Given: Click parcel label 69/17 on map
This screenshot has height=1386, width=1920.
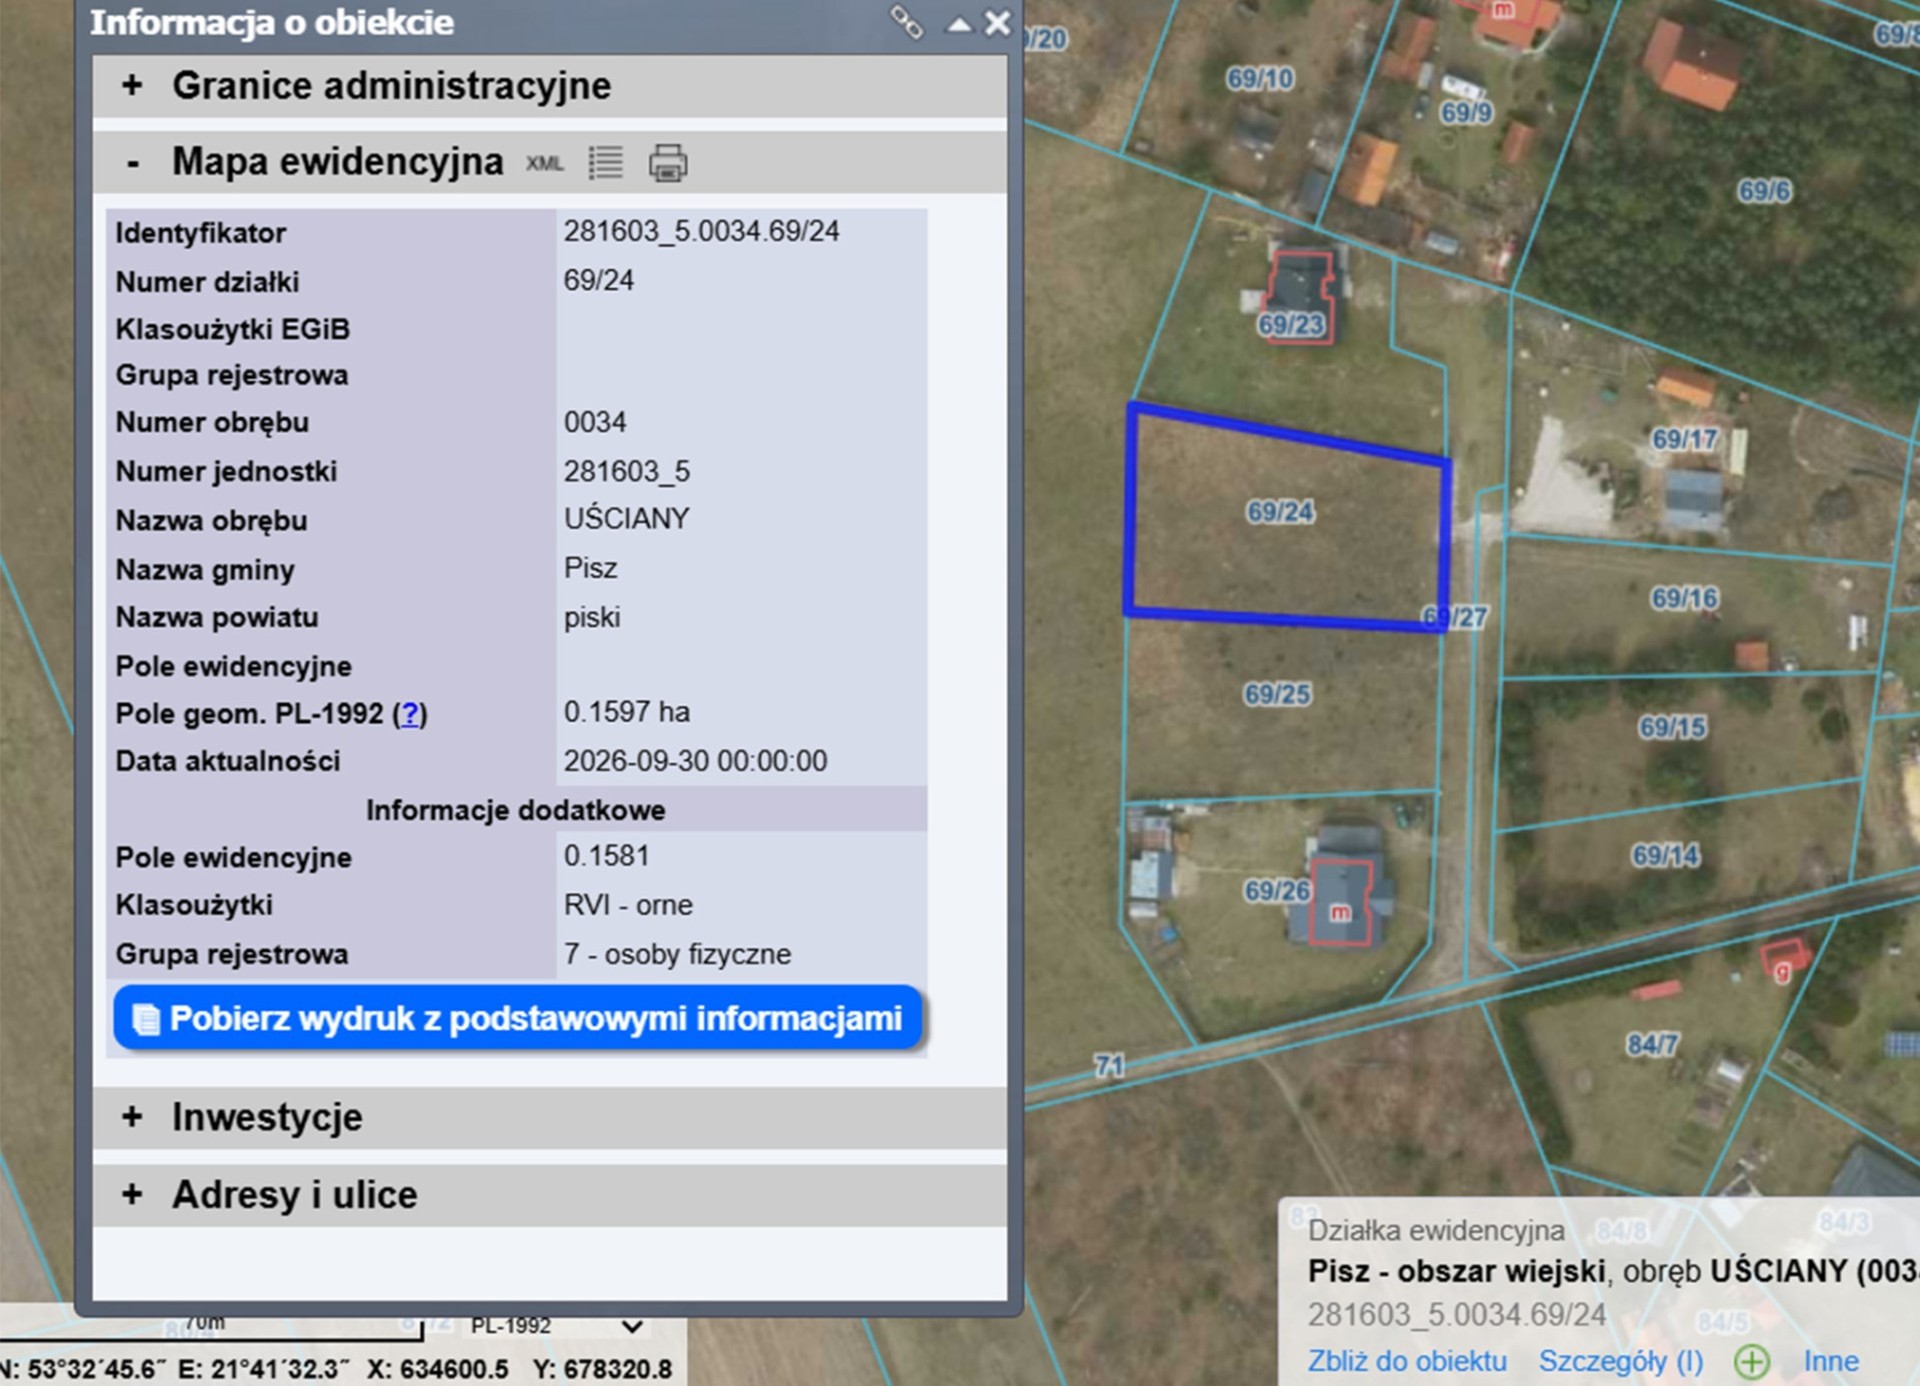Looking at the screenshot, I should click(1685, 439).
